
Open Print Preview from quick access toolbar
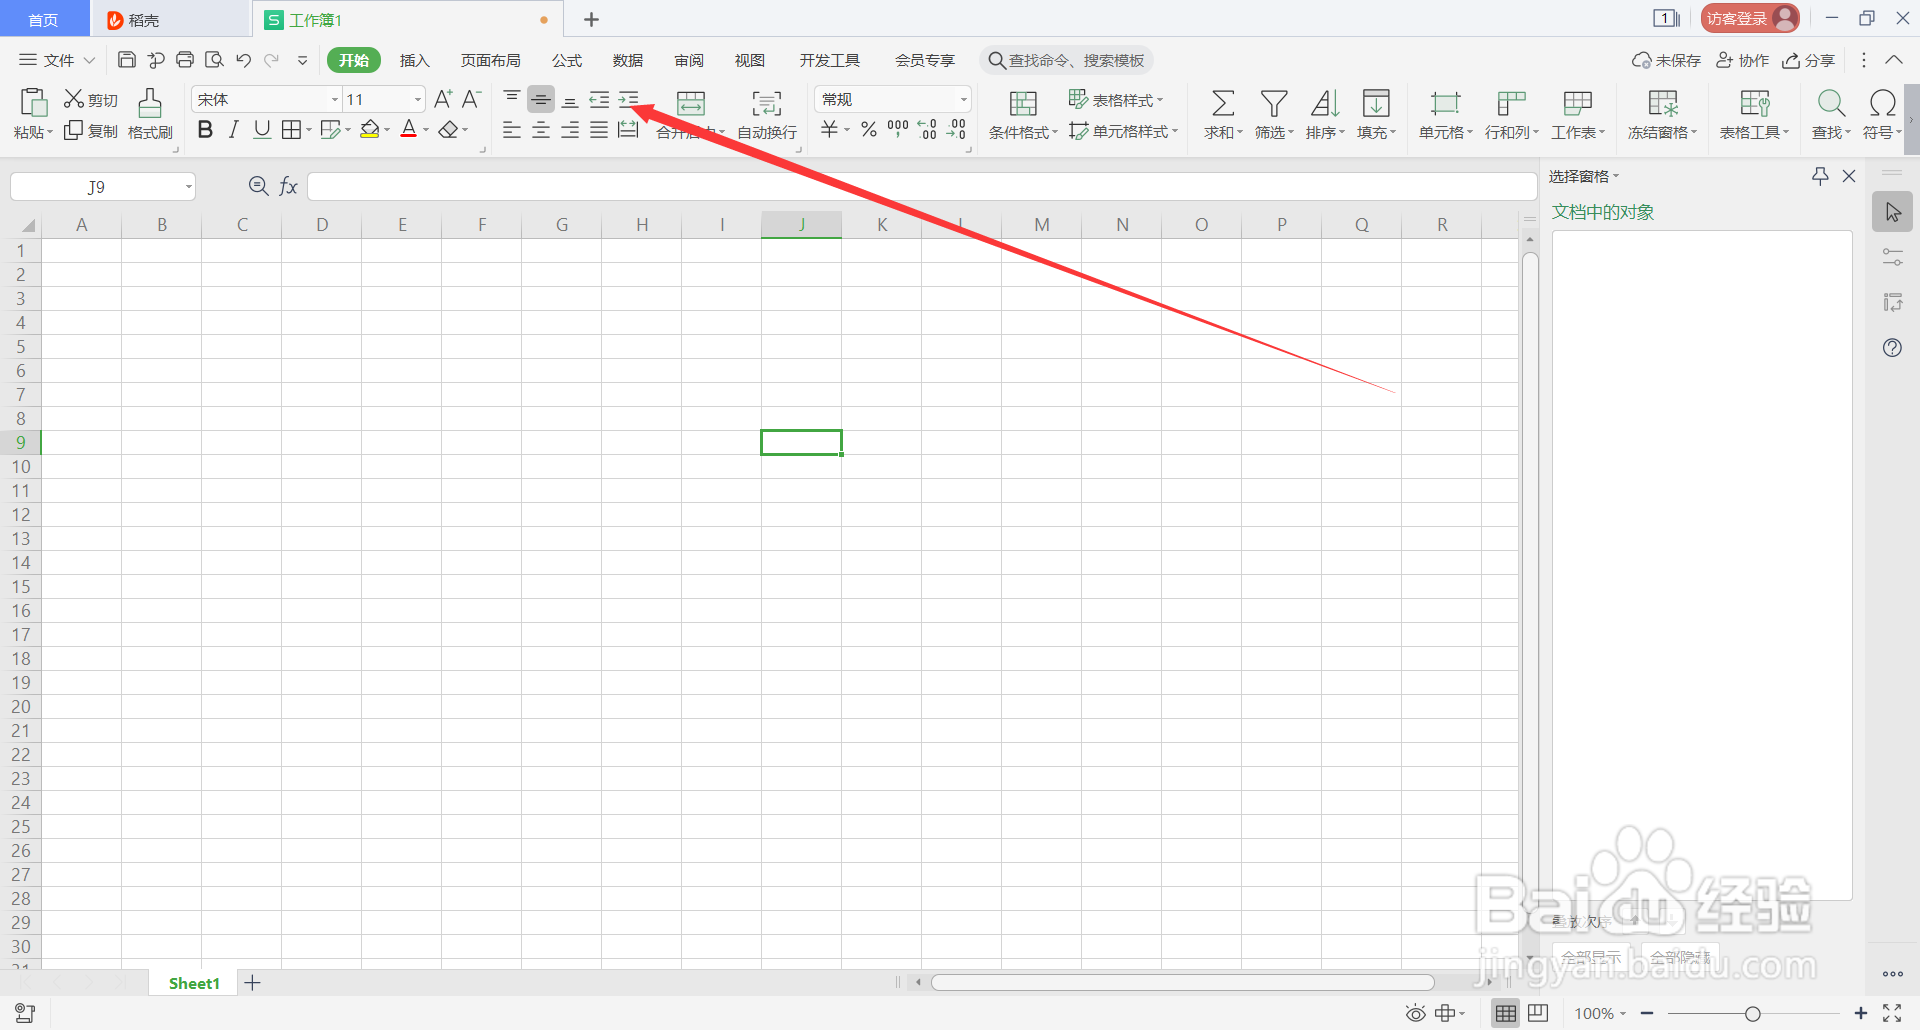pos(214,60)
